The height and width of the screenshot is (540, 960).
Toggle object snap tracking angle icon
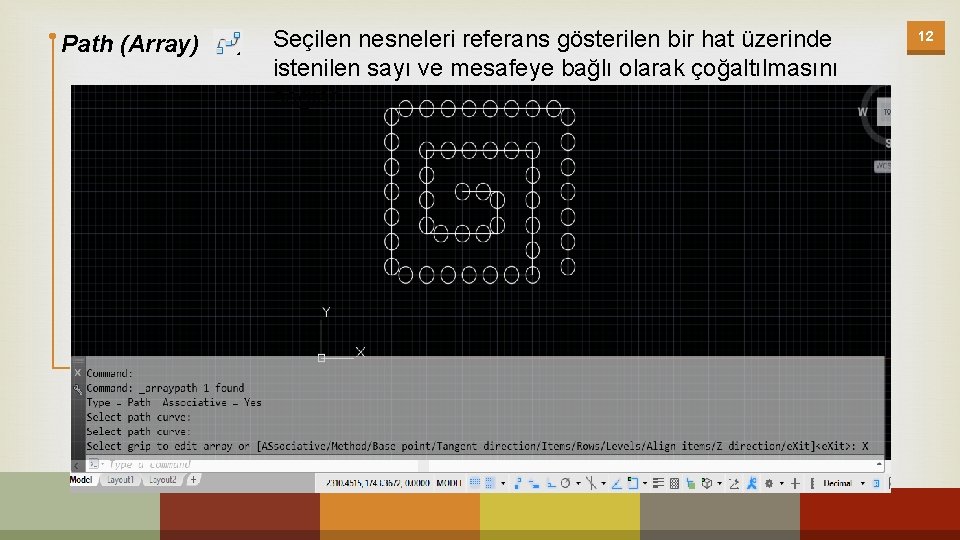tap(617, 483)
